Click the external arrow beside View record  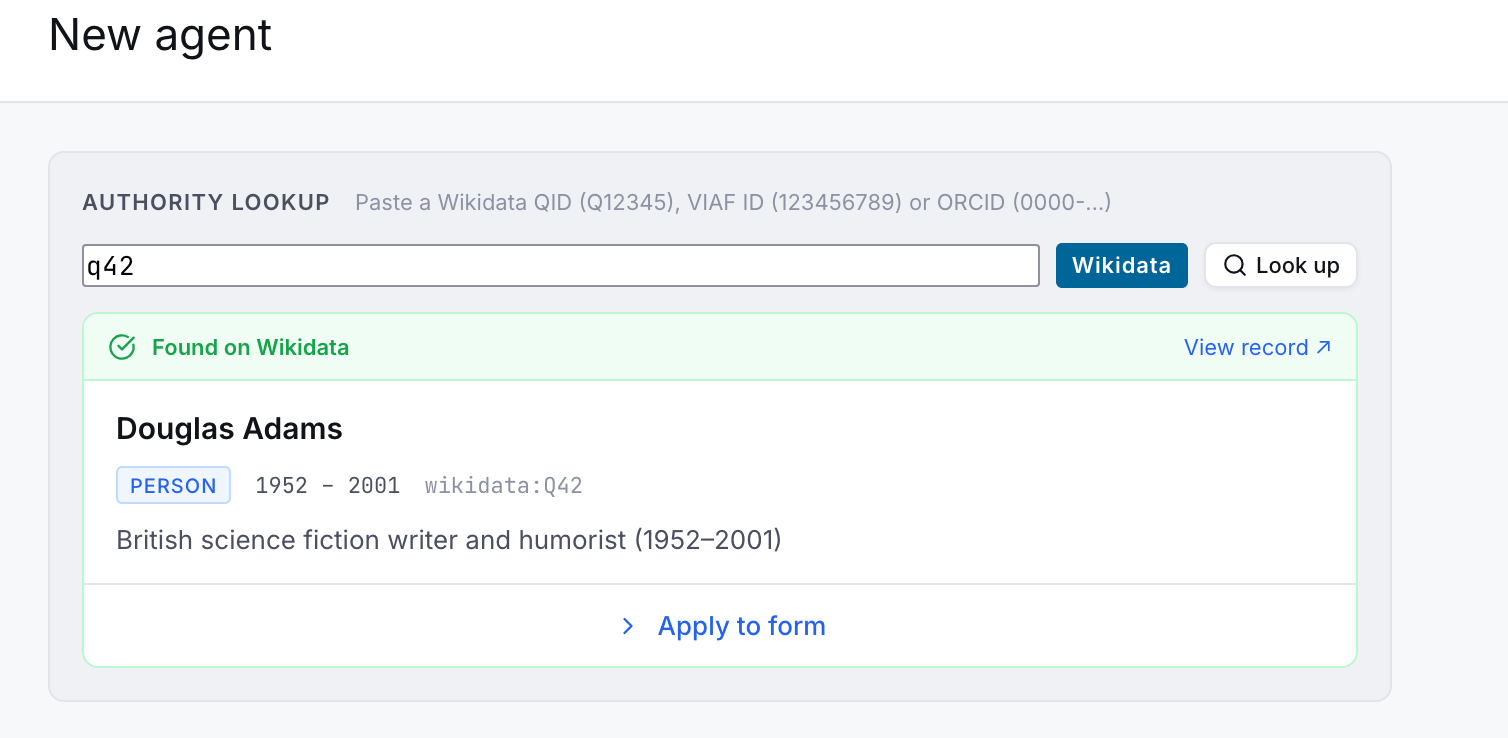(1323, 347)
